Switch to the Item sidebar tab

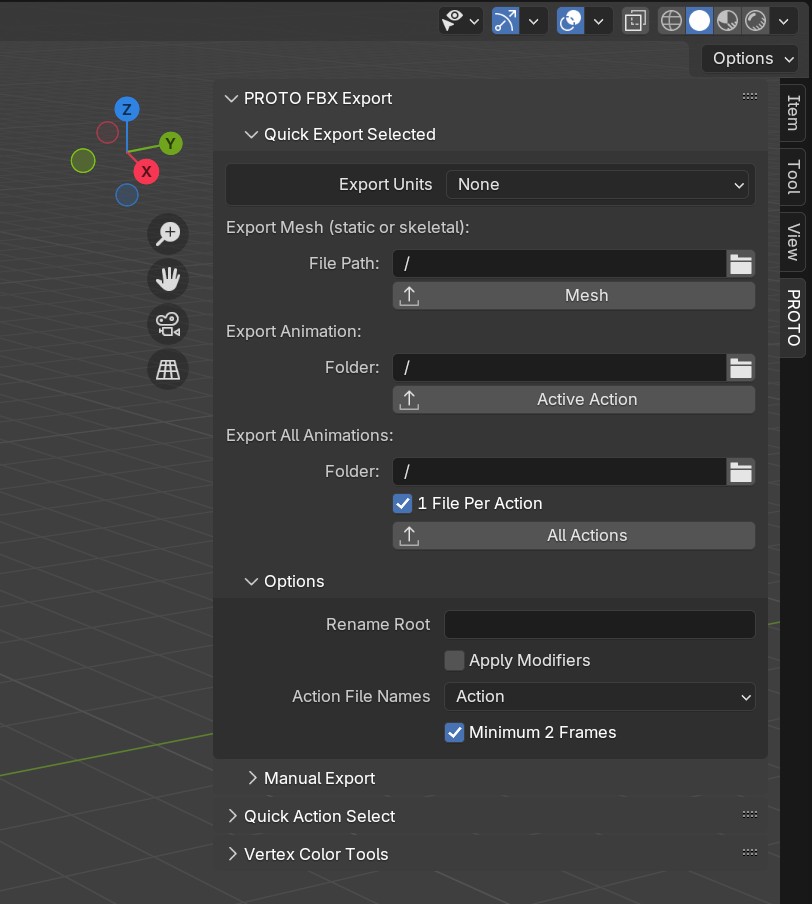click(793, 111)
